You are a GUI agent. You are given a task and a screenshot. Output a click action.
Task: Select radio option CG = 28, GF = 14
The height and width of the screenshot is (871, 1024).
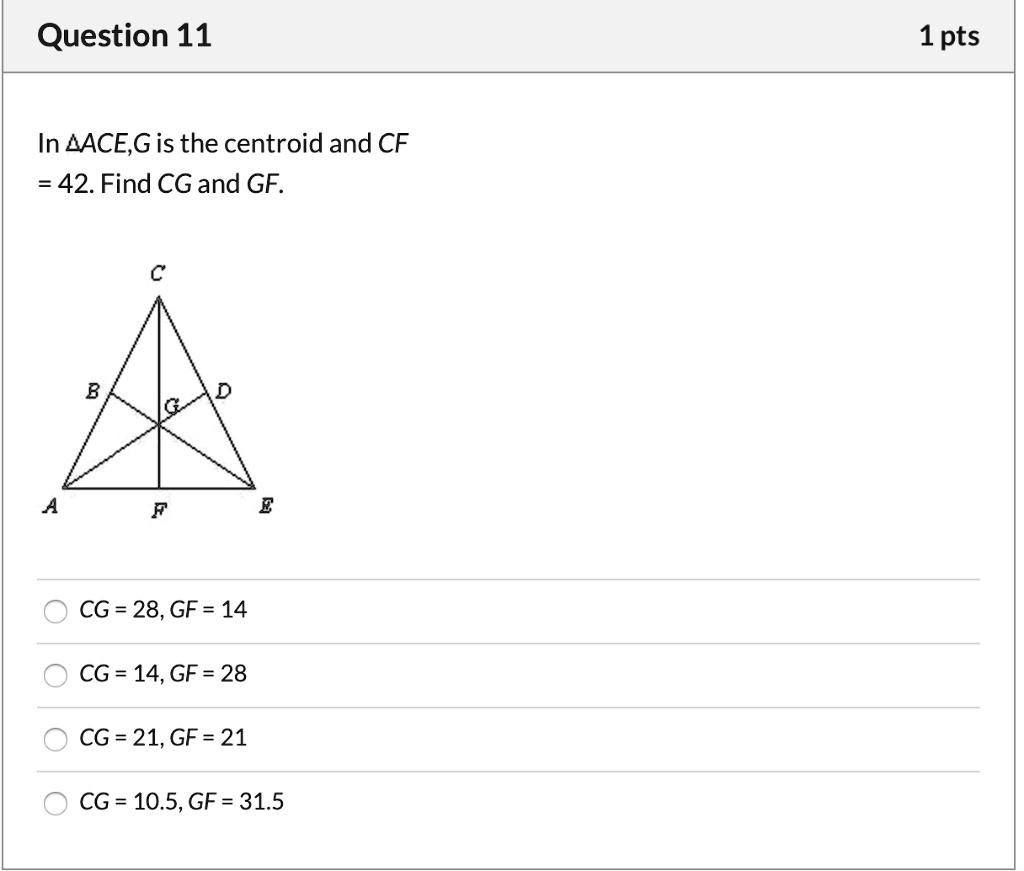[55, 610]
